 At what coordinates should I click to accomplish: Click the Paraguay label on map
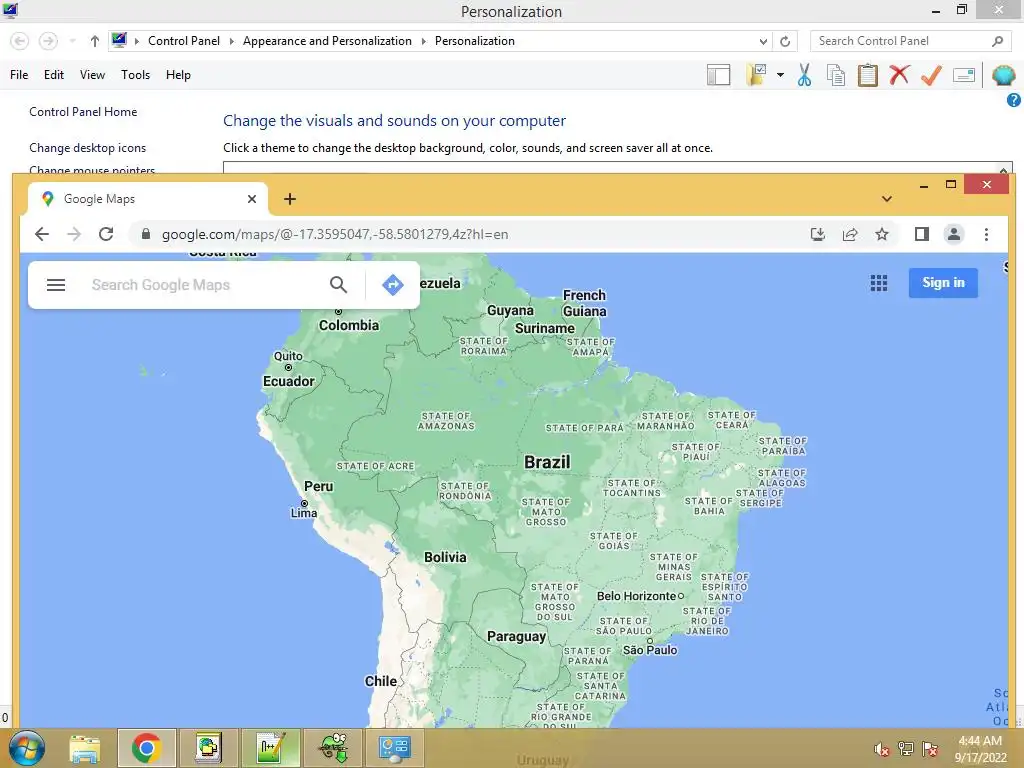[517, 637]
